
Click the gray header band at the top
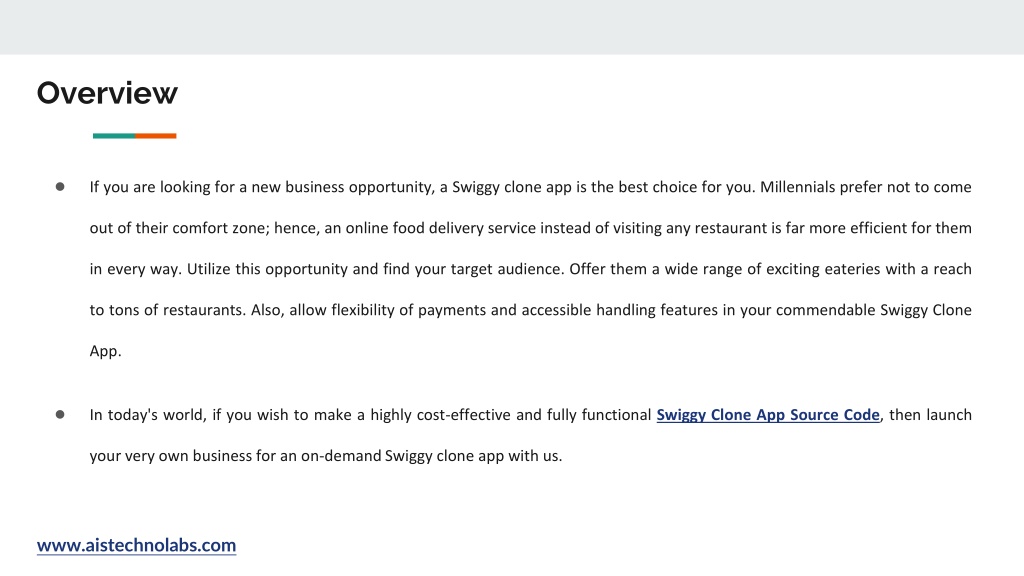click(x=512, y=27)
